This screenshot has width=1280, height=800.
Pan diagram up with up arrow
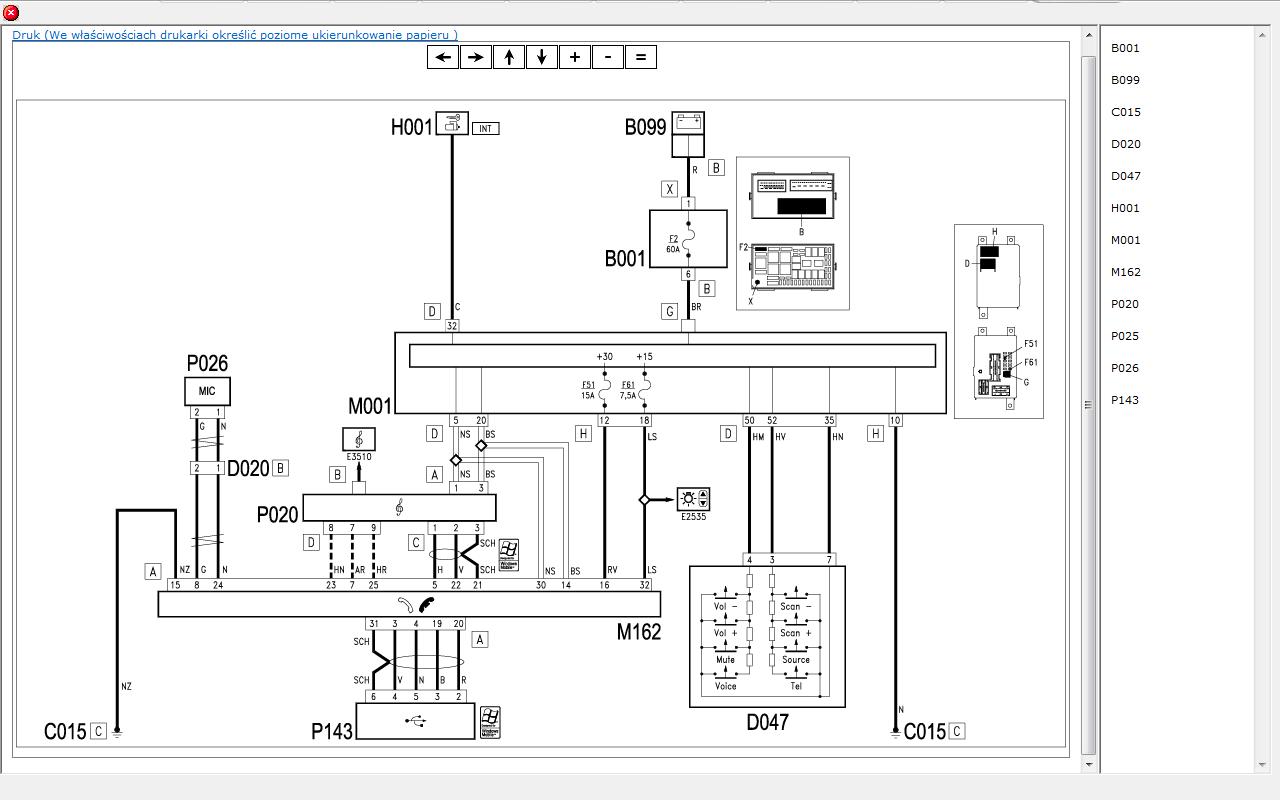tap(509, 57)
